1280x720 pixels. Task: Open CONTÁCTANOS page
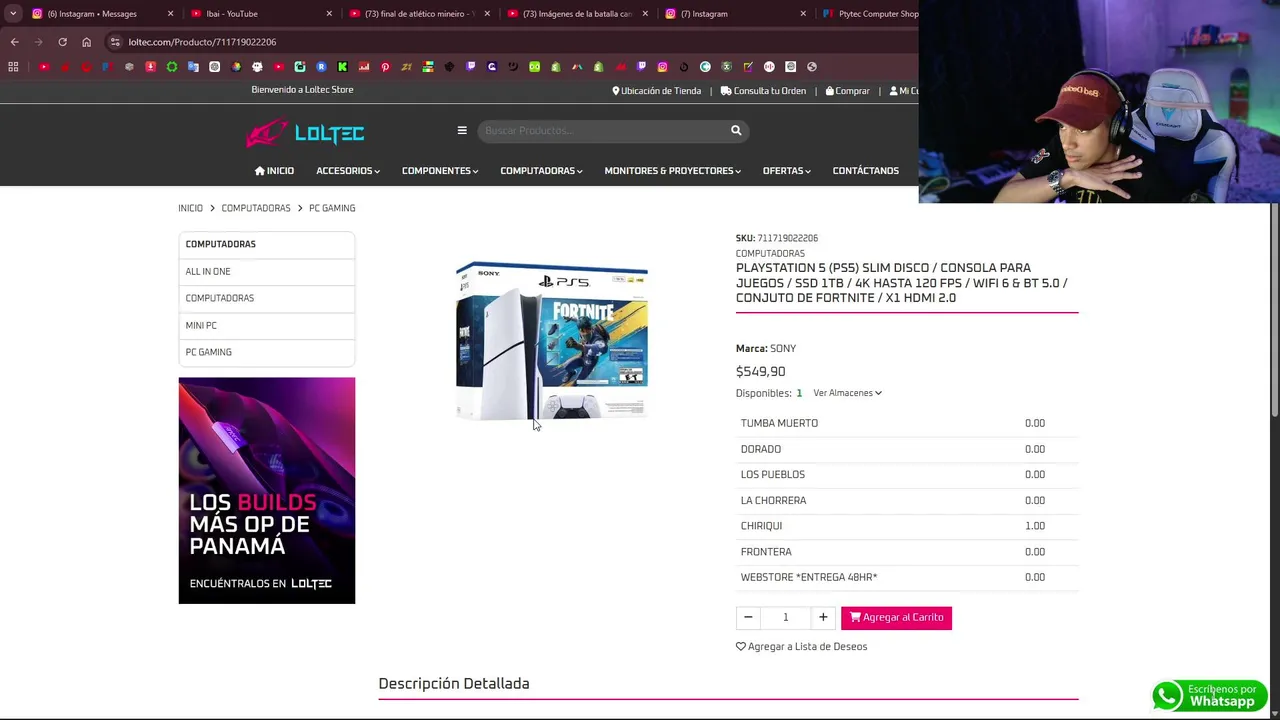[x=865, y=171]
